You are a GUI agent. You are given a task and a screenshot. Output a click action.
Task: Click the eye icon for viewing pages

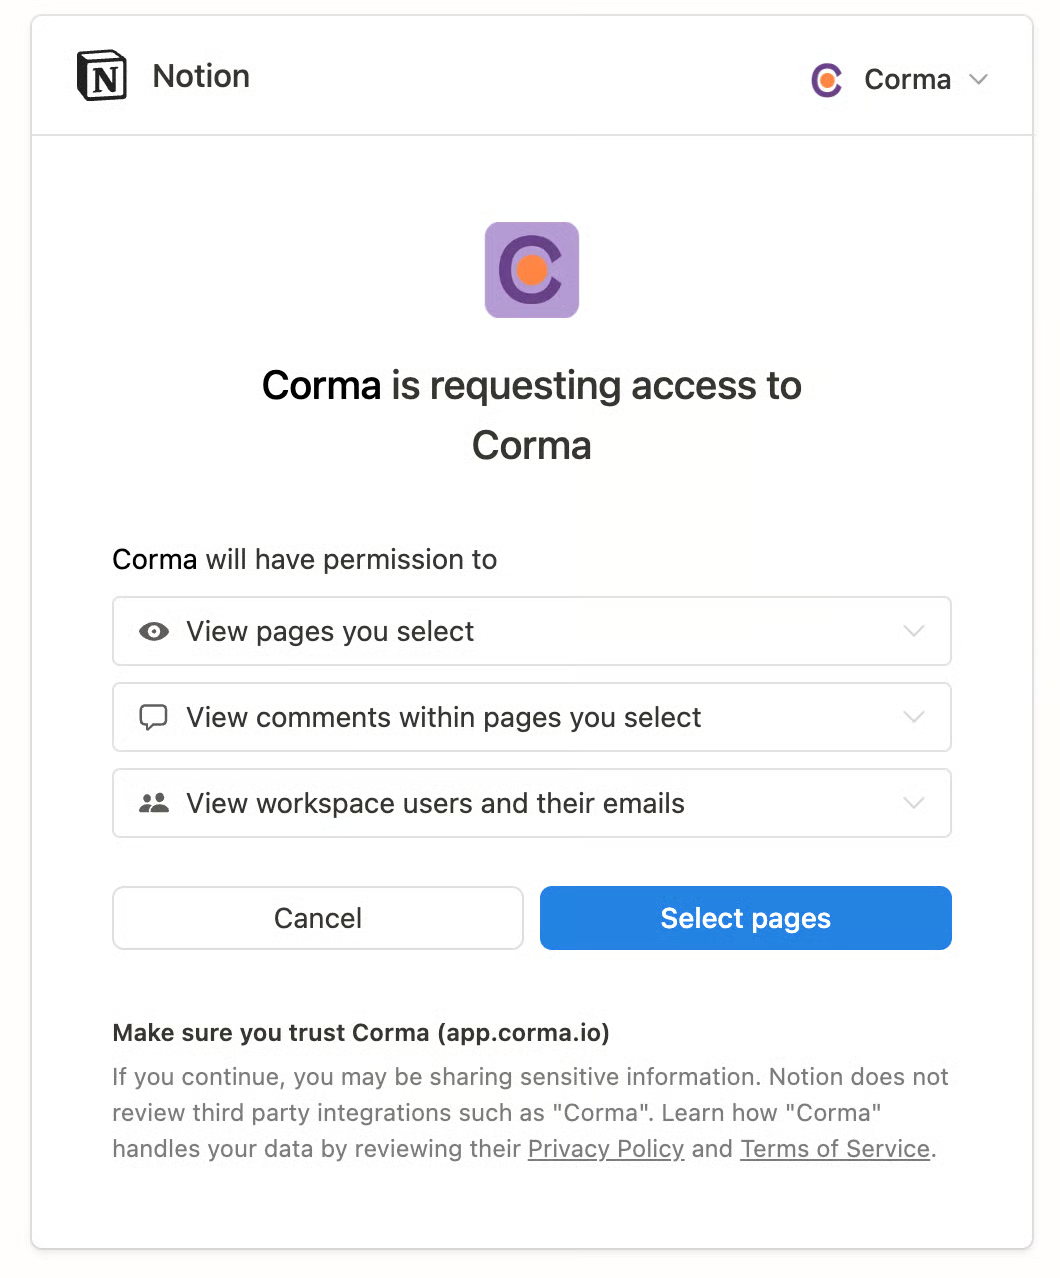tap(154, 631)
